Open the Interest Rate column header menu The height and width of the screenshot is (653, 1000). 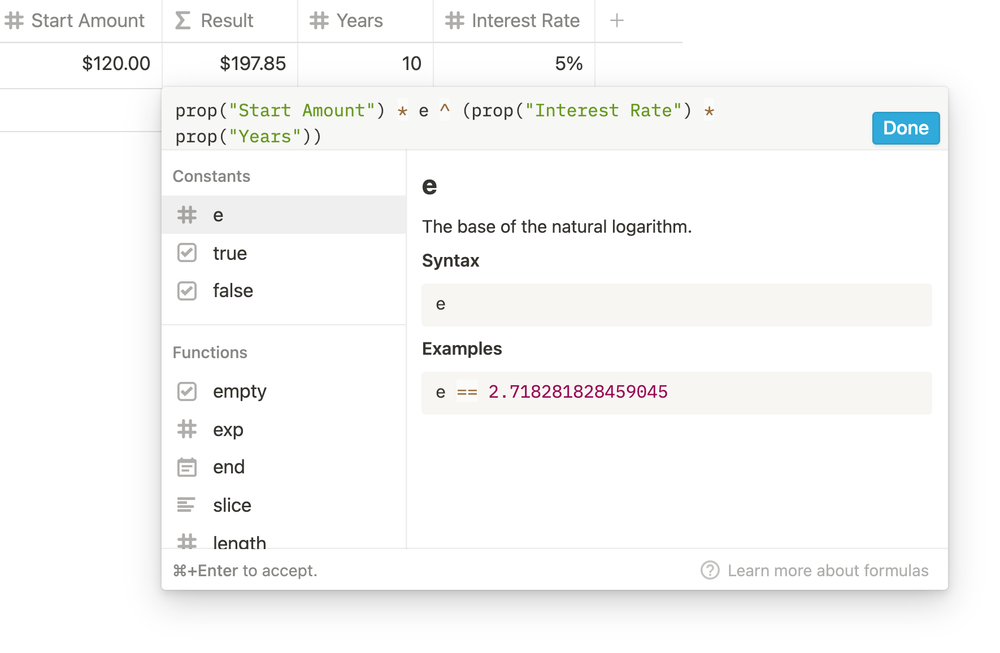(x=524, y=21)
